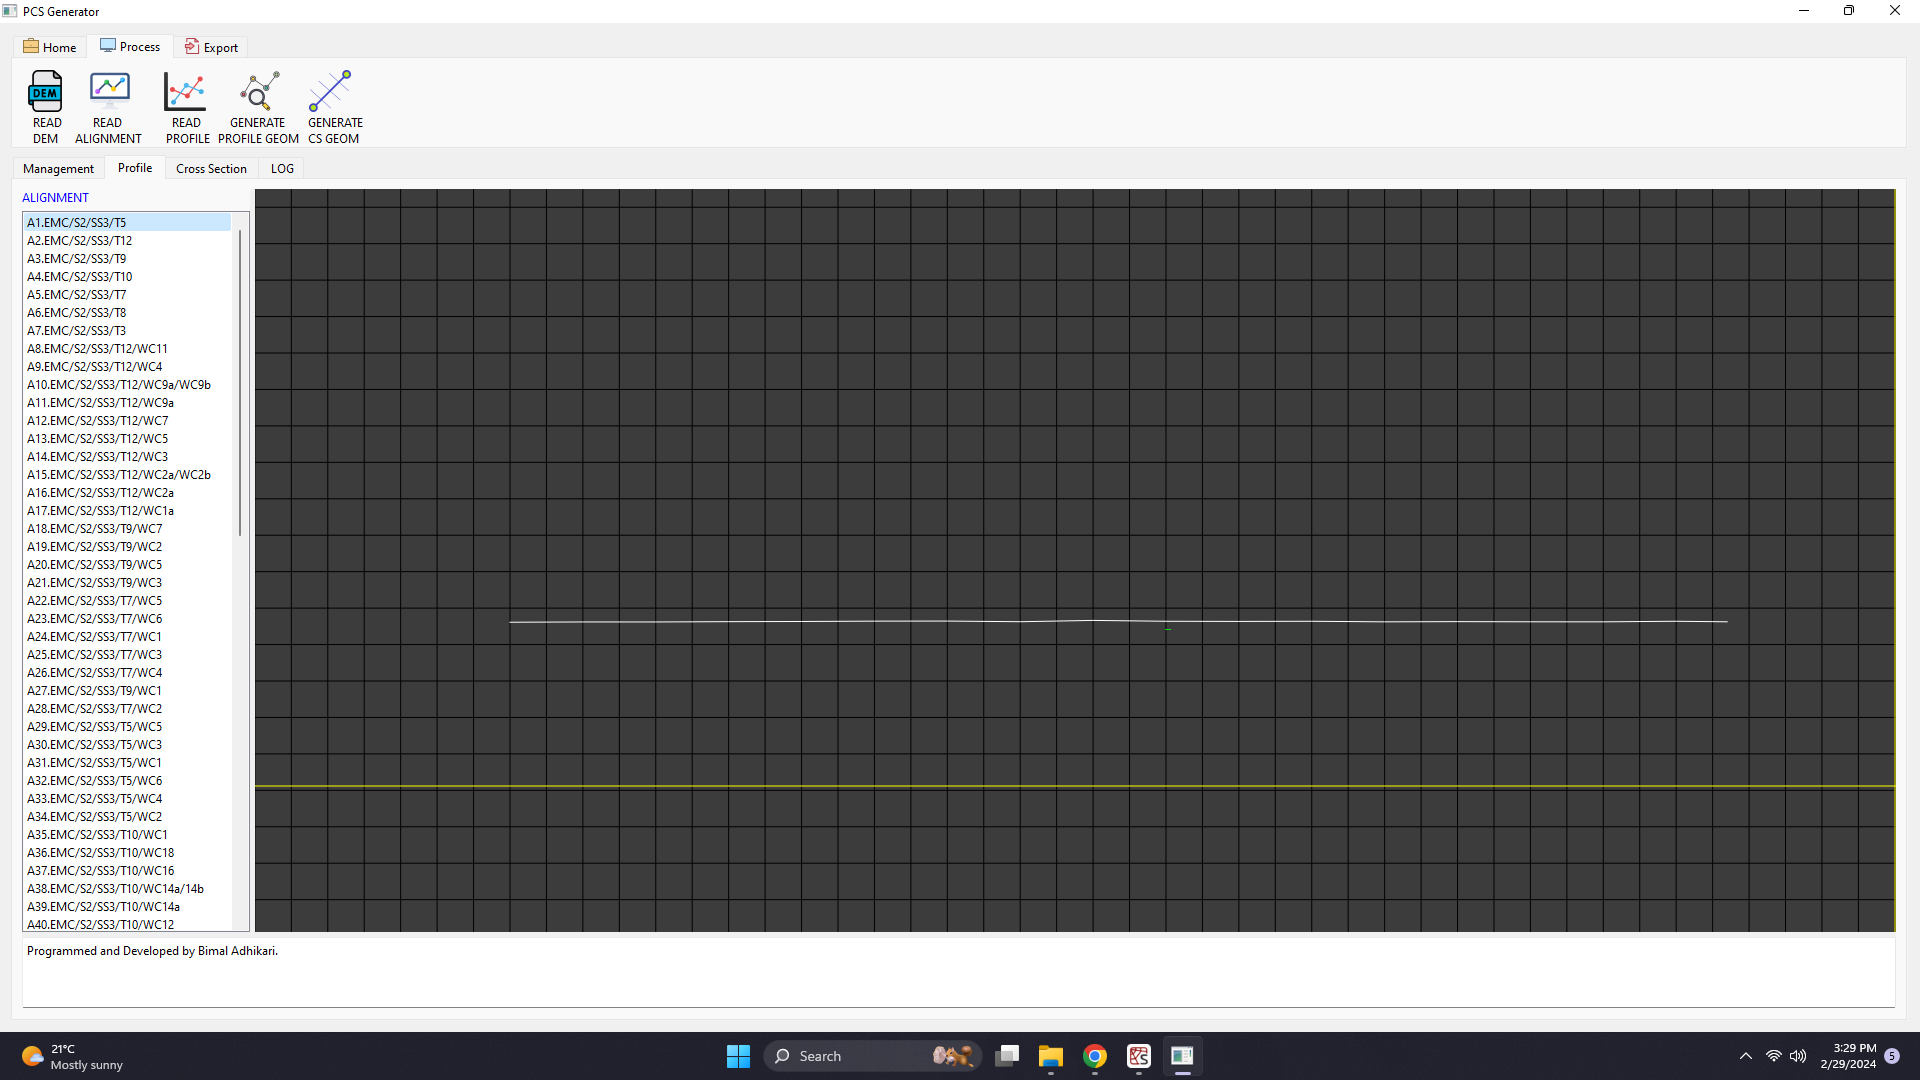Open File Explorer from taskbar
The width and height of the screenshot is (1920, 1080).
[x=1050, y=1056]
